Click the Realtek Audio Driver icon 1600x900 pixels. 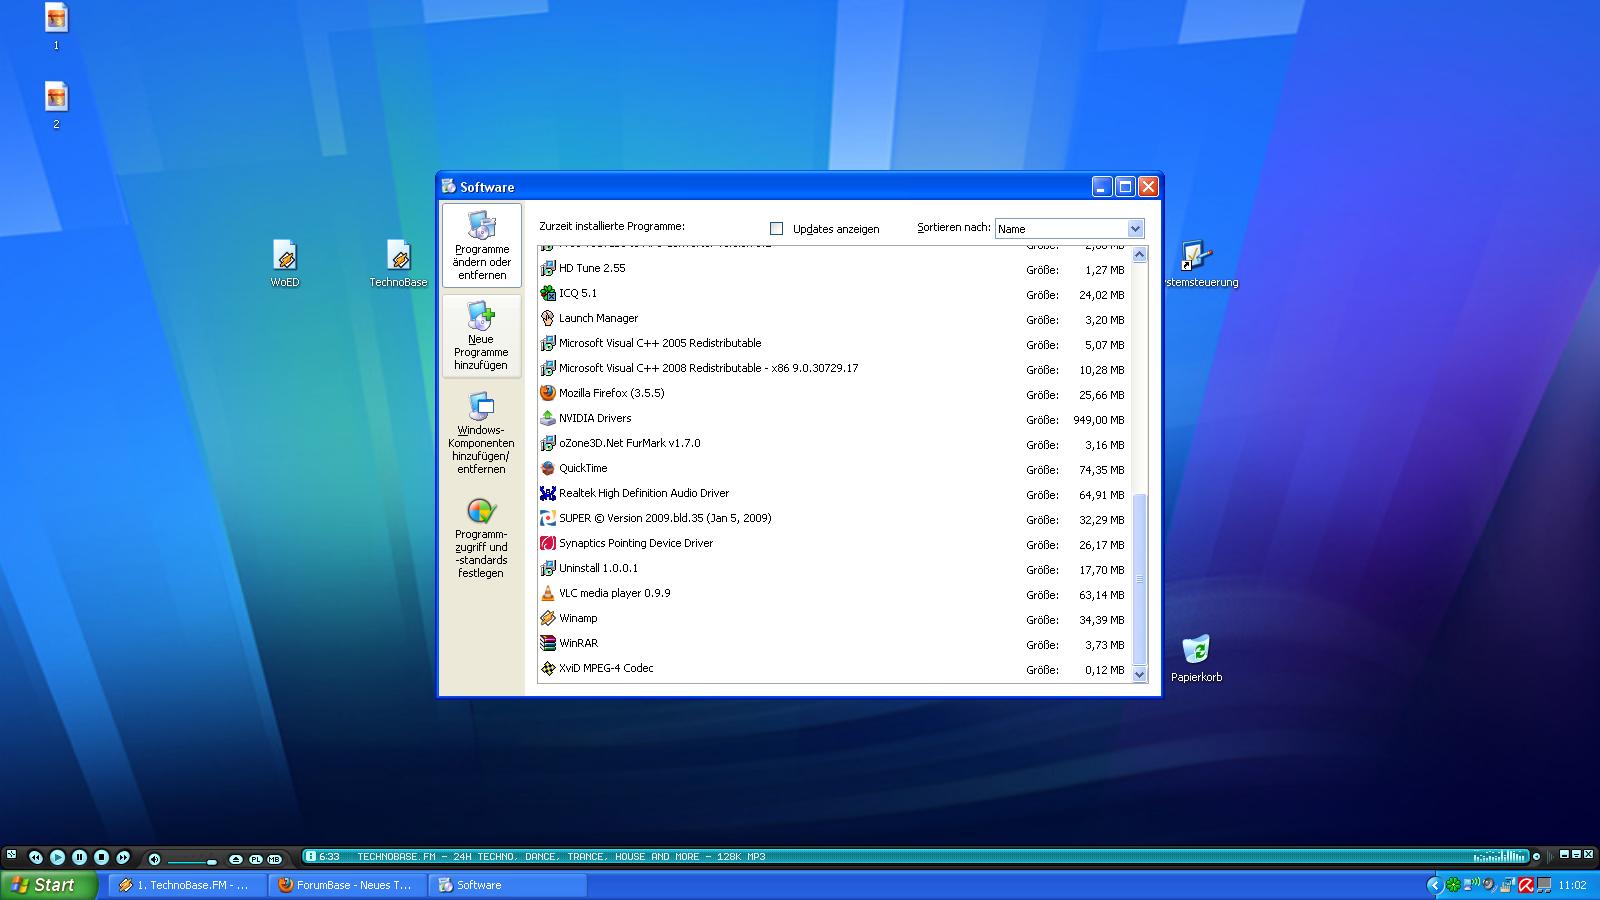[x=548, y=493]
